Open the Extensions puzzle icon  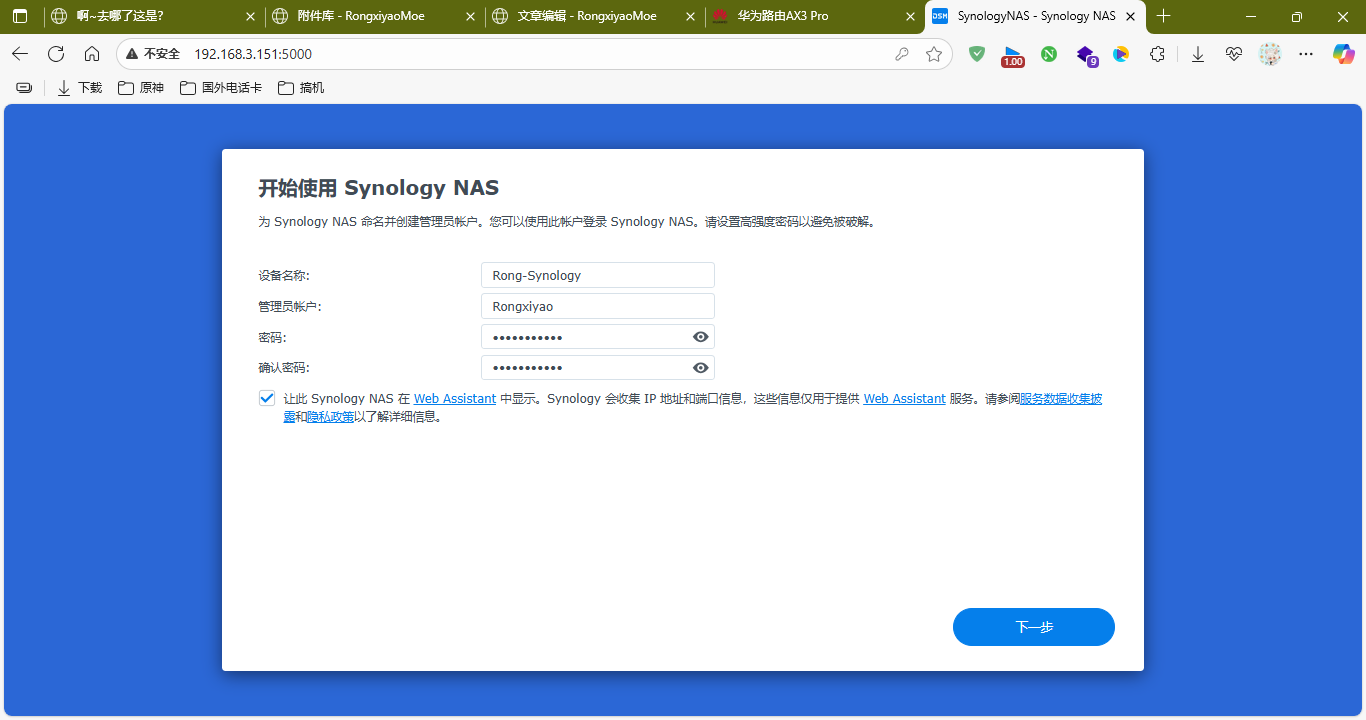tap(1157, 54)
